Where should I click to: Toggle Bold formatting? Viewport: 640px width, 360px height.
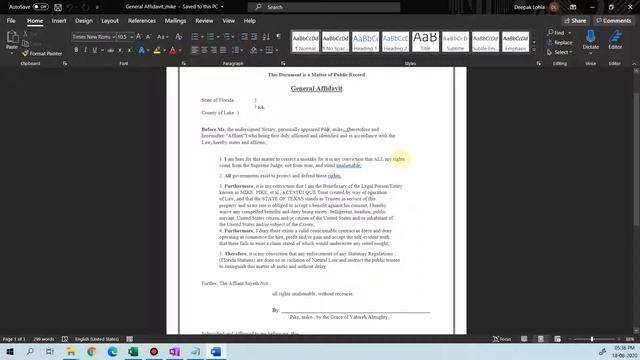pyautogui.click(x=76, y=50)
